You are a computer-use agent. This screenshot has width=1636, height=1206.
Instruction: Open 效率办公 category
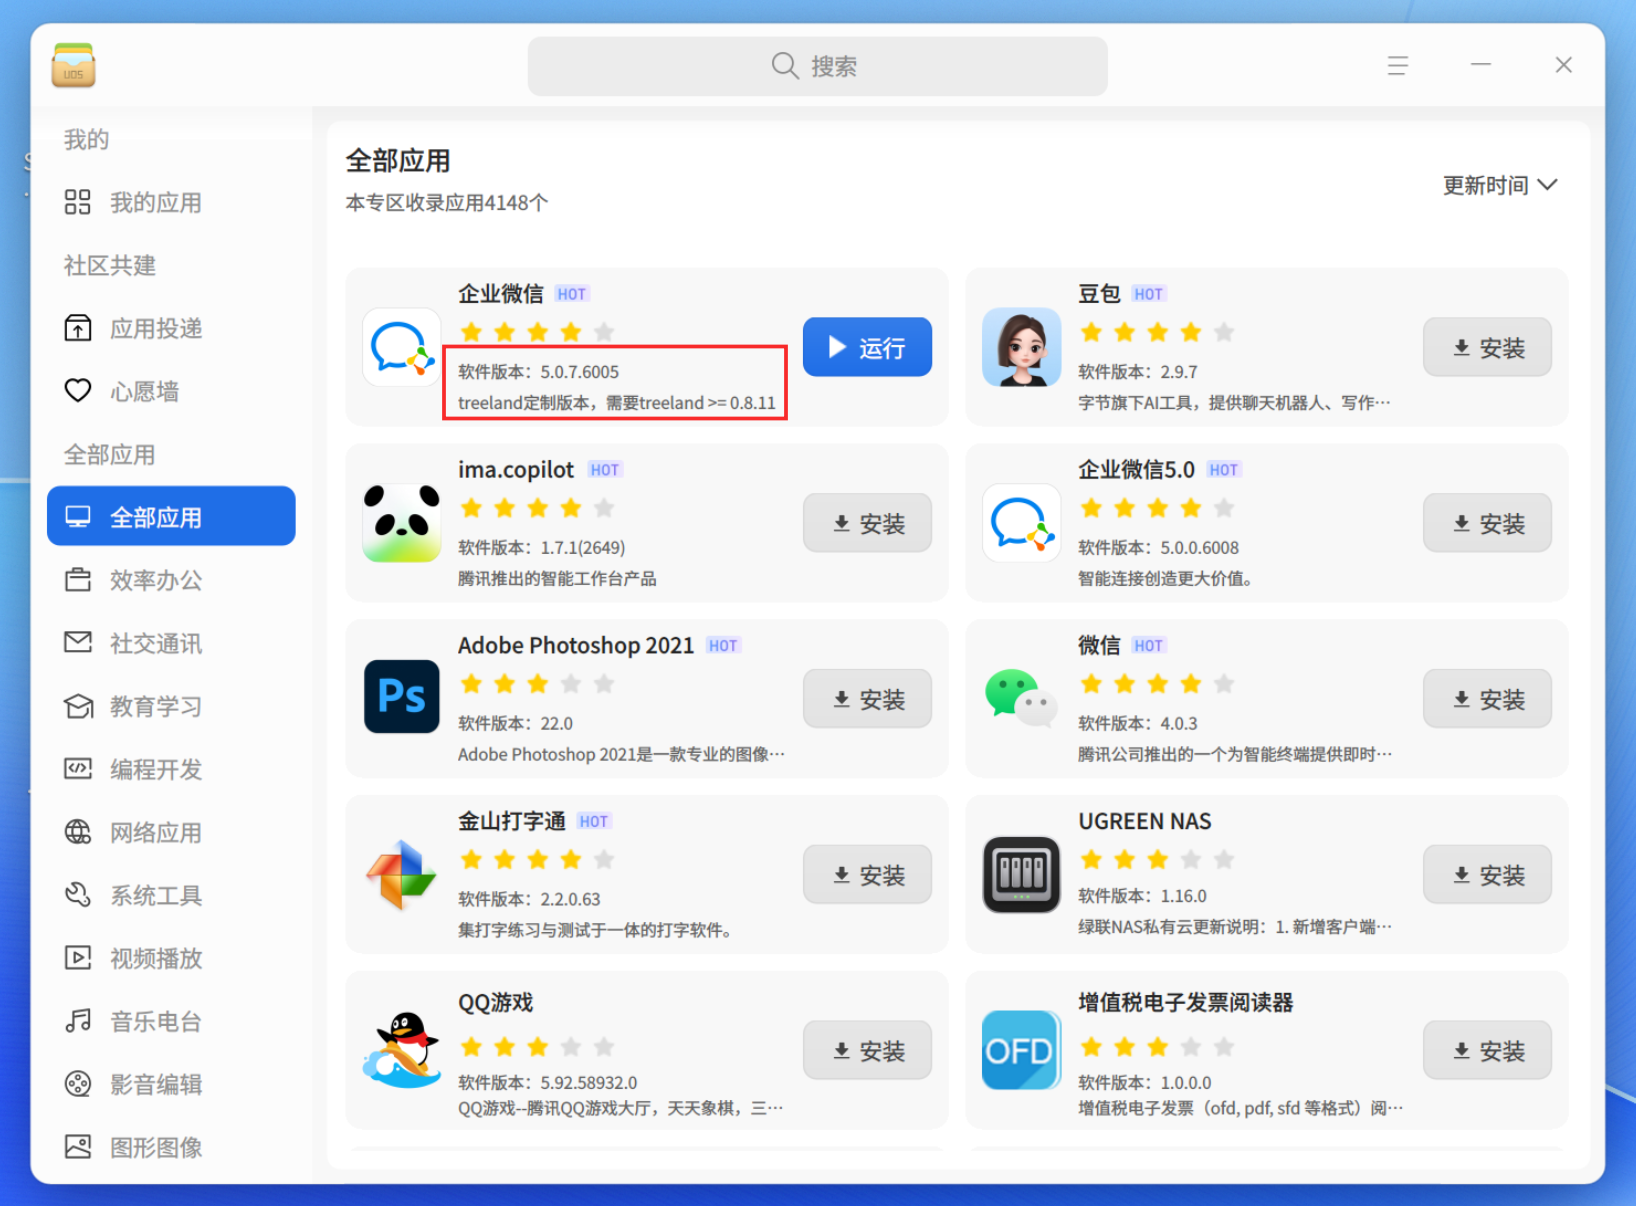(x=171, y=580)
